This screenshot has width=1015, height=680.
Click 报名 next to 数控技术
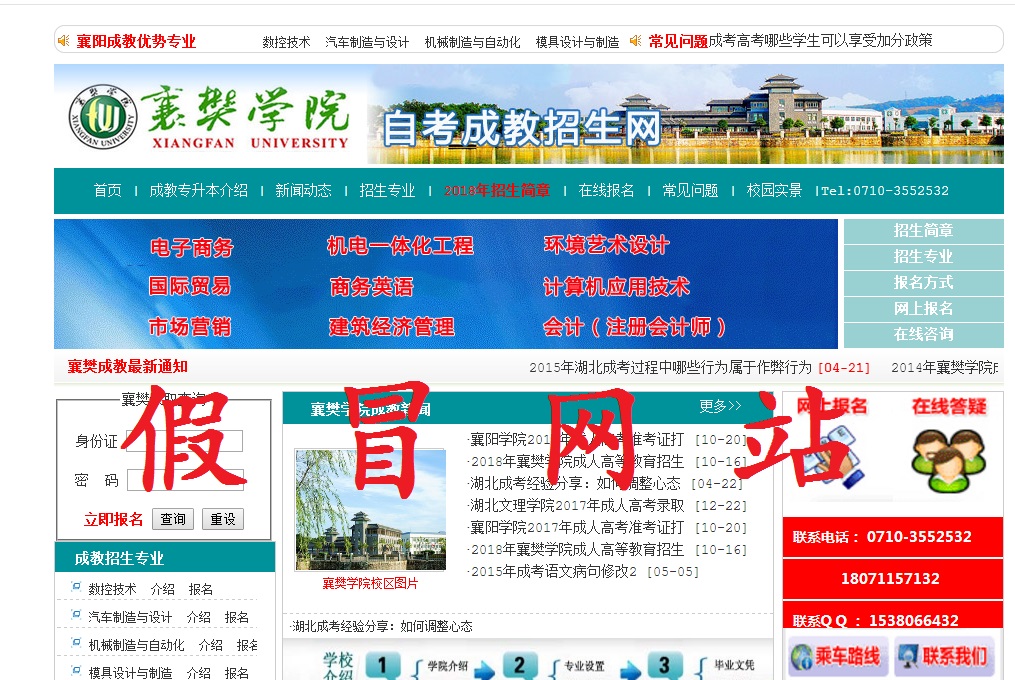[x=201, y=589]
